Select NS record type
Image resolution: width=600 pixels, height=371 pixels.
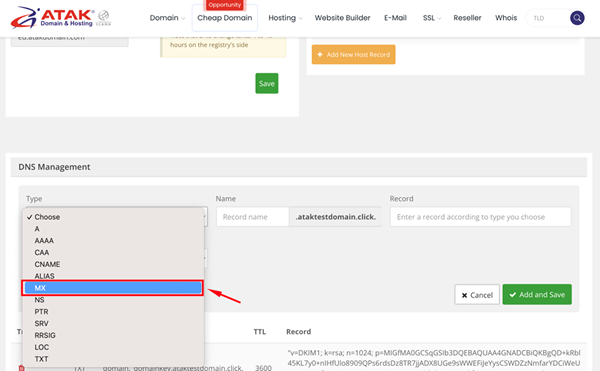click(112, 300)
